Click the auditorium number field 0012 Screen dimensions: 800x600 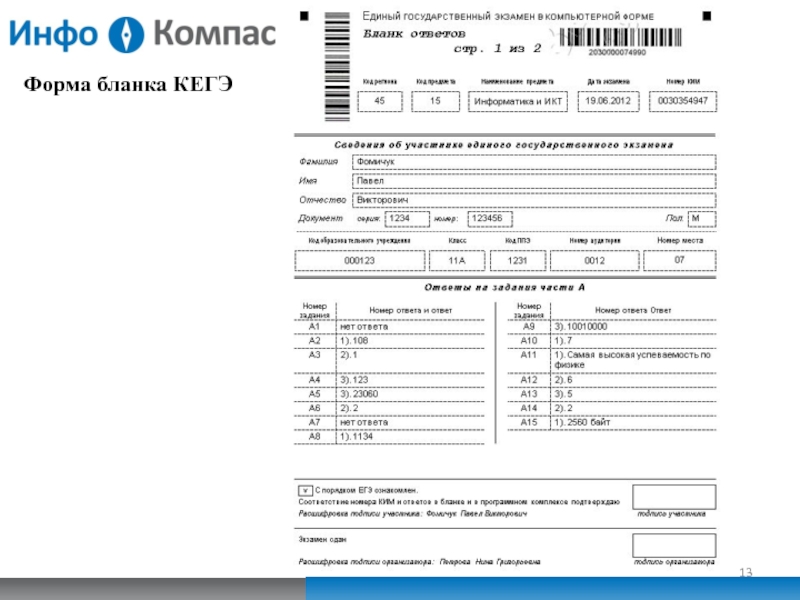click(594, 261)
